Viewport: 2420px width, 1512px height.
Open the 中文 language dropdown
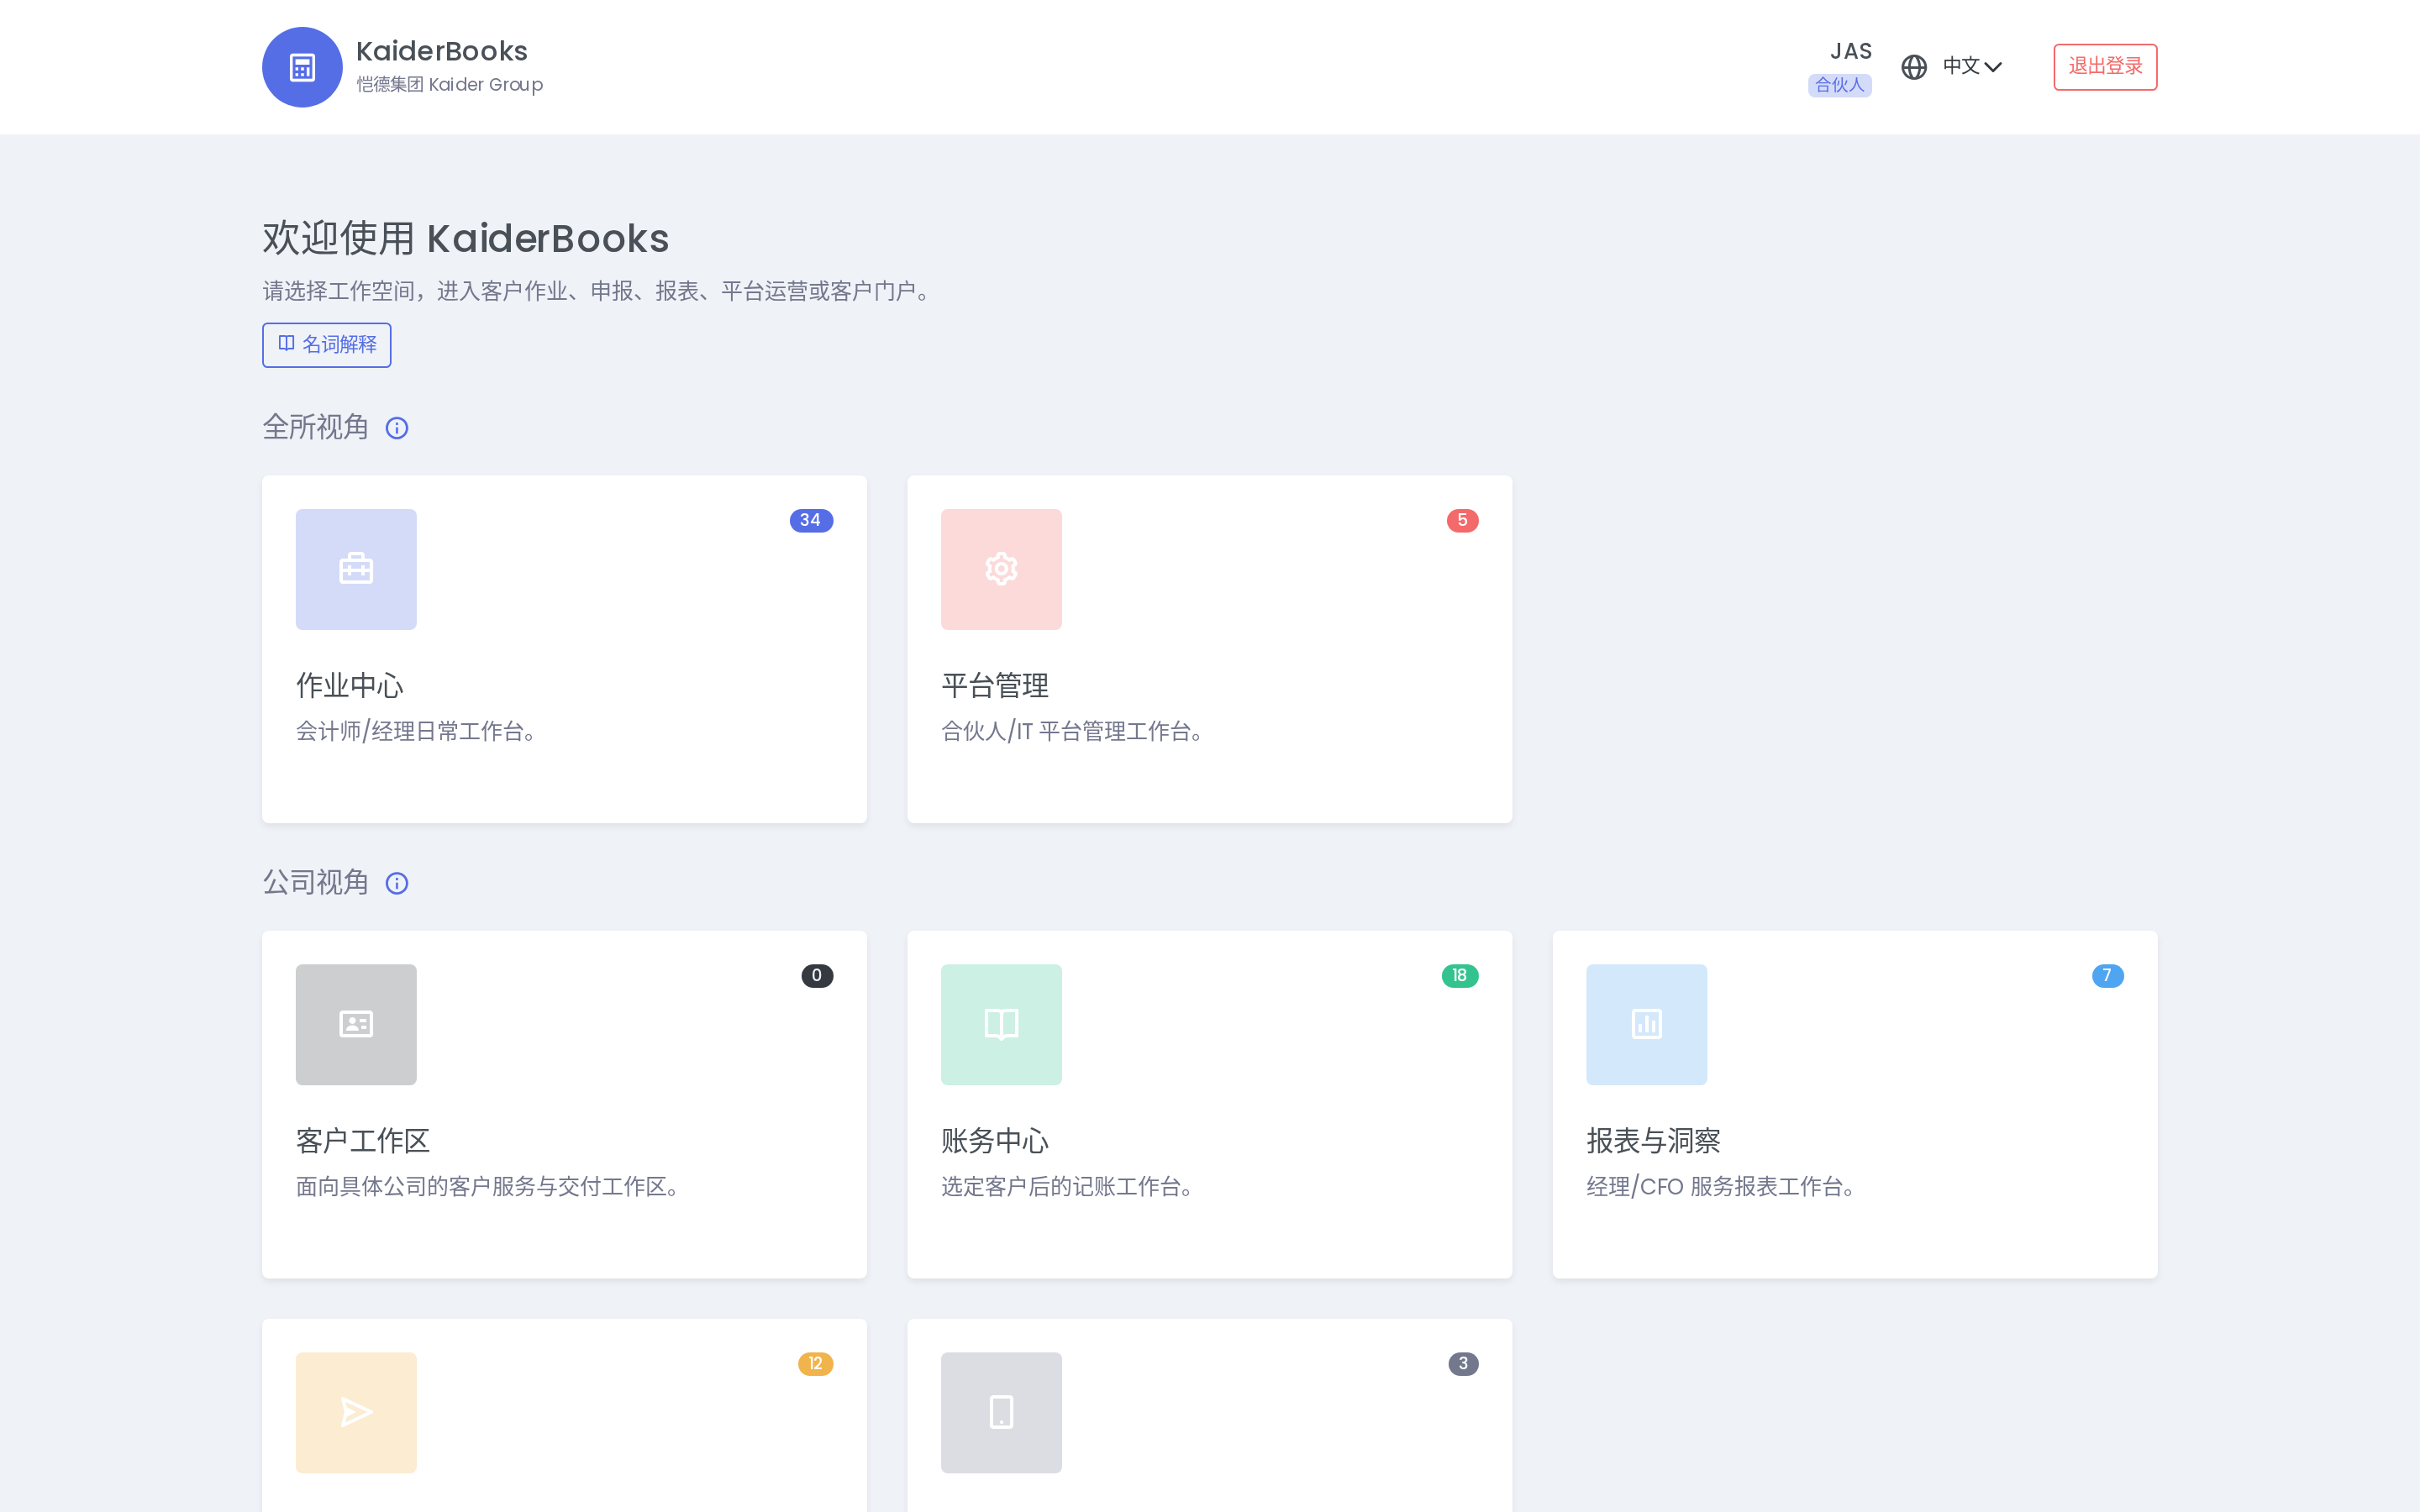coord(1972,66)
